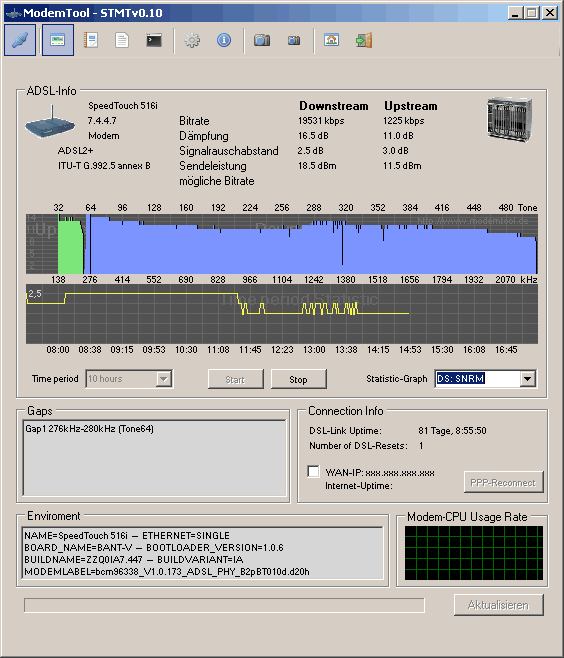Show the blue info icon
Image resolution: width=564 pixels, height=658 pixels.
[224, 40]
